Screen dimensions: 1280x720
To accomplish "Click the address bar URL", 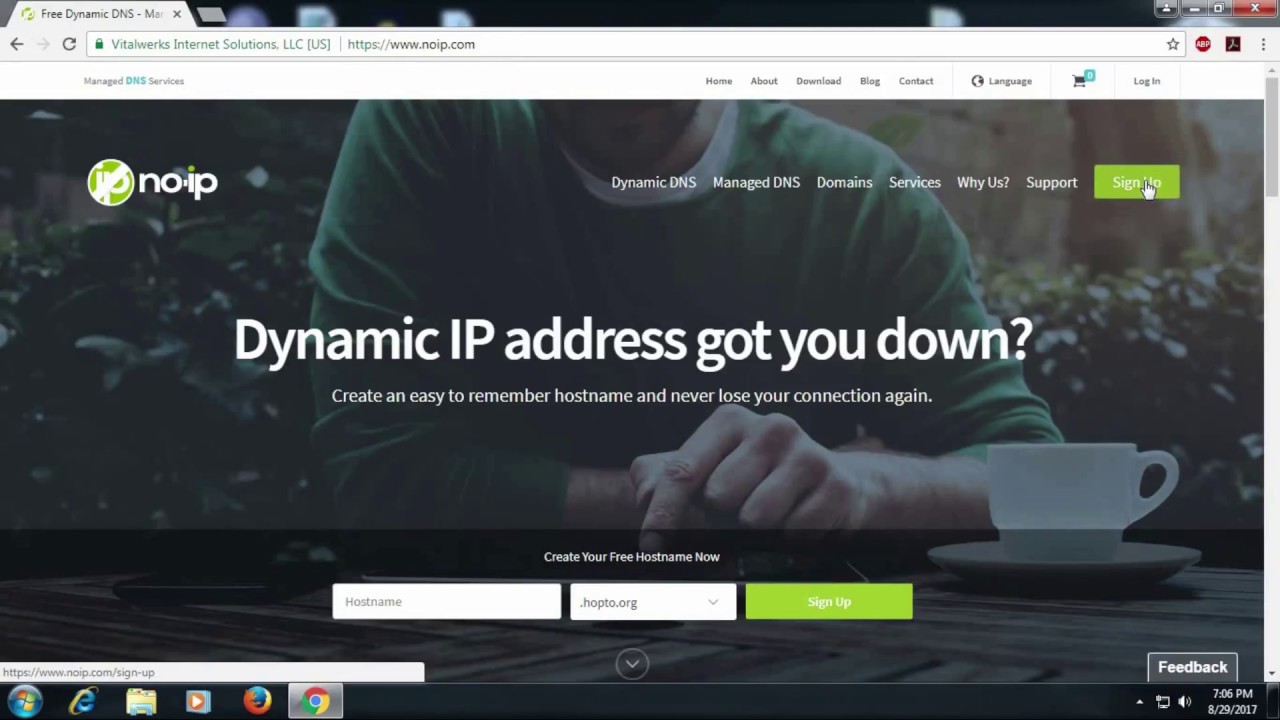I will [411, 44].
